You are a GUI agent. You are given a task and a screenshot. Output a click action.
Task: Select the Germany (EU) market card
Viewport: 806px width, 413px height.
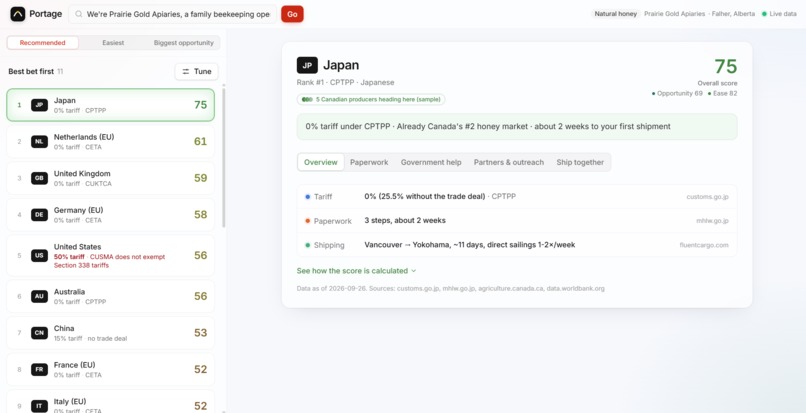tap(111, 214)
